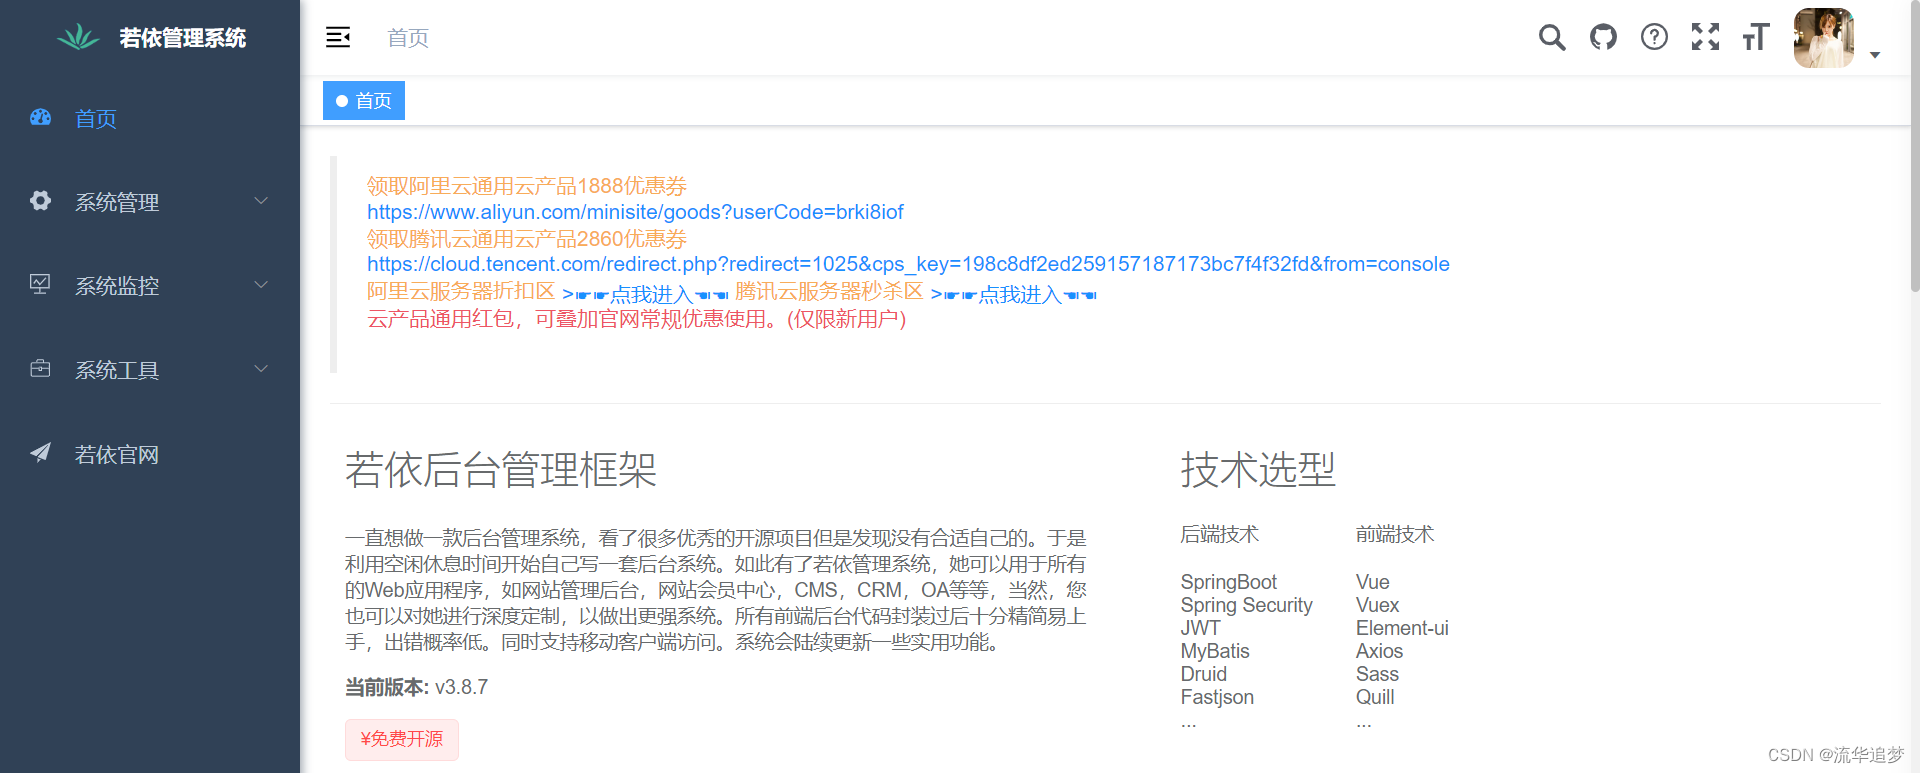Open the search magnifier icon
Screen dimensions: 1920x773
point(1552,38)
